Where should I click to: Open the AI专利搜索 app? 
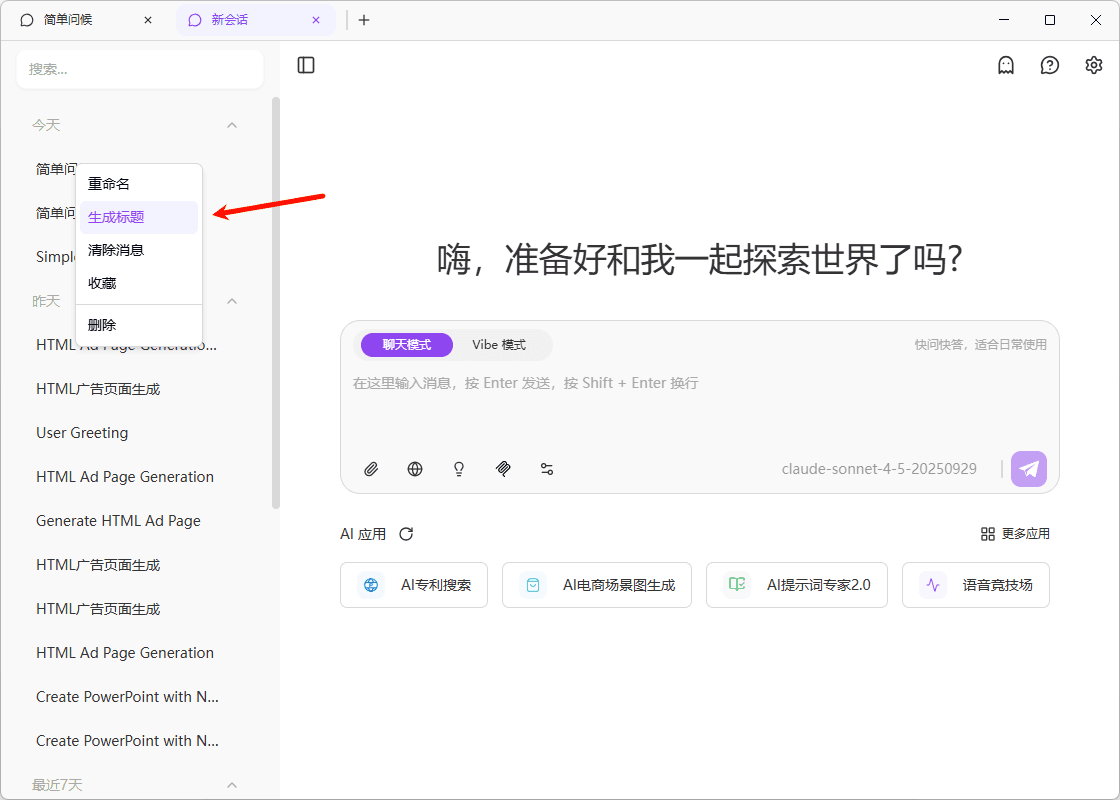point(414,585)
